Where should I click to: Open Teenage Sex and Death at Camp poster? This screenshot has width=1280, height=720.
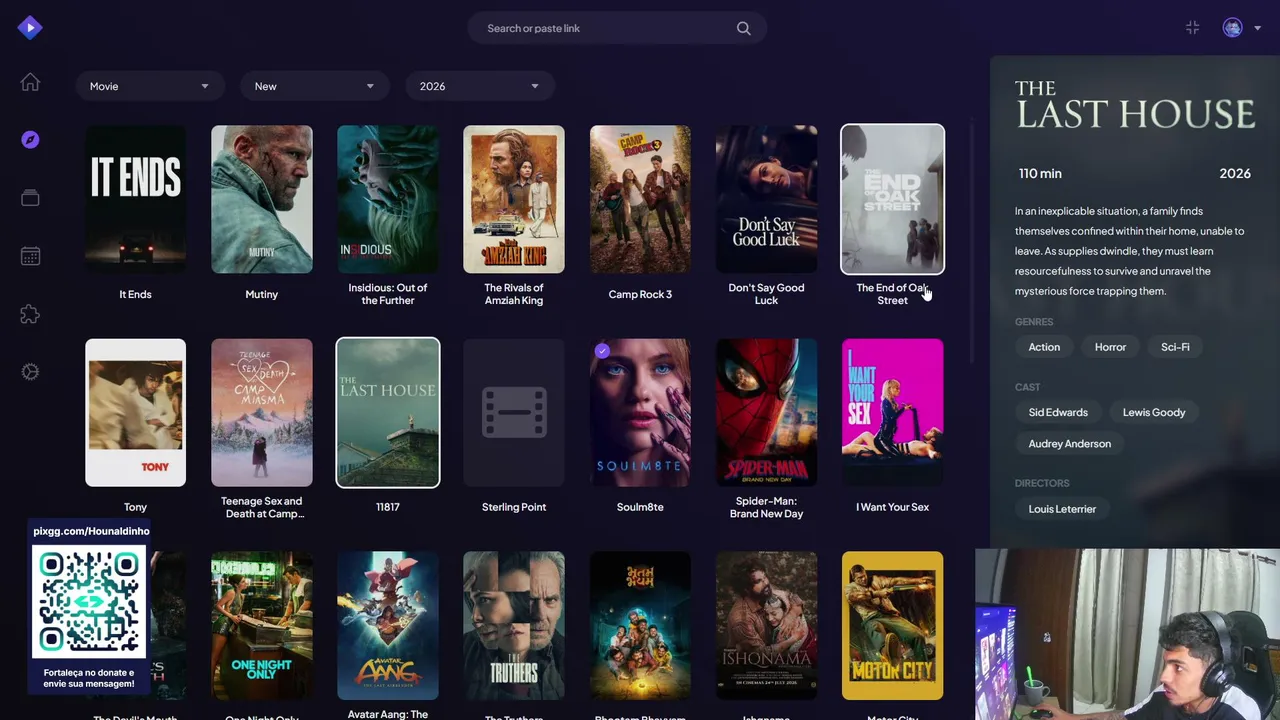click(262, 412)
